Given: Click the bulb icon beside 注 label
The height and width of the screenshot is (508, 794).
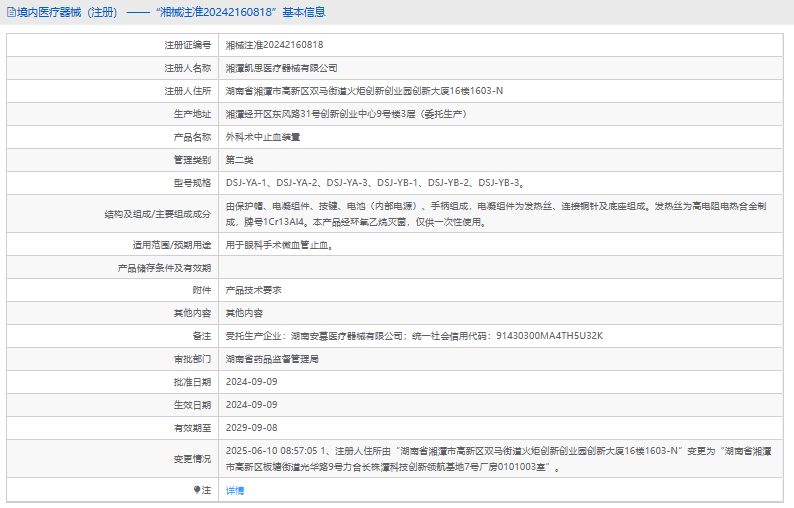Looking at the screenshot, I should point(197,490).
